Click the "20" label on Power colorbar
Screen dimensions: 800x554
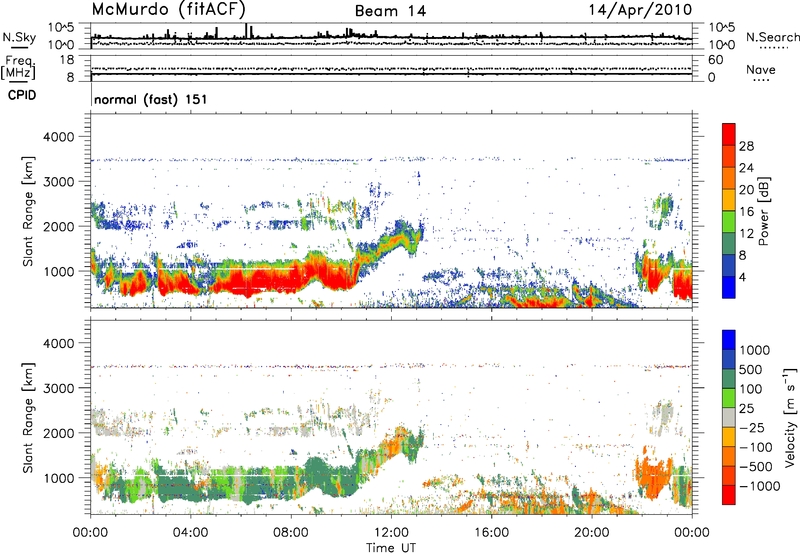(746, 190)
